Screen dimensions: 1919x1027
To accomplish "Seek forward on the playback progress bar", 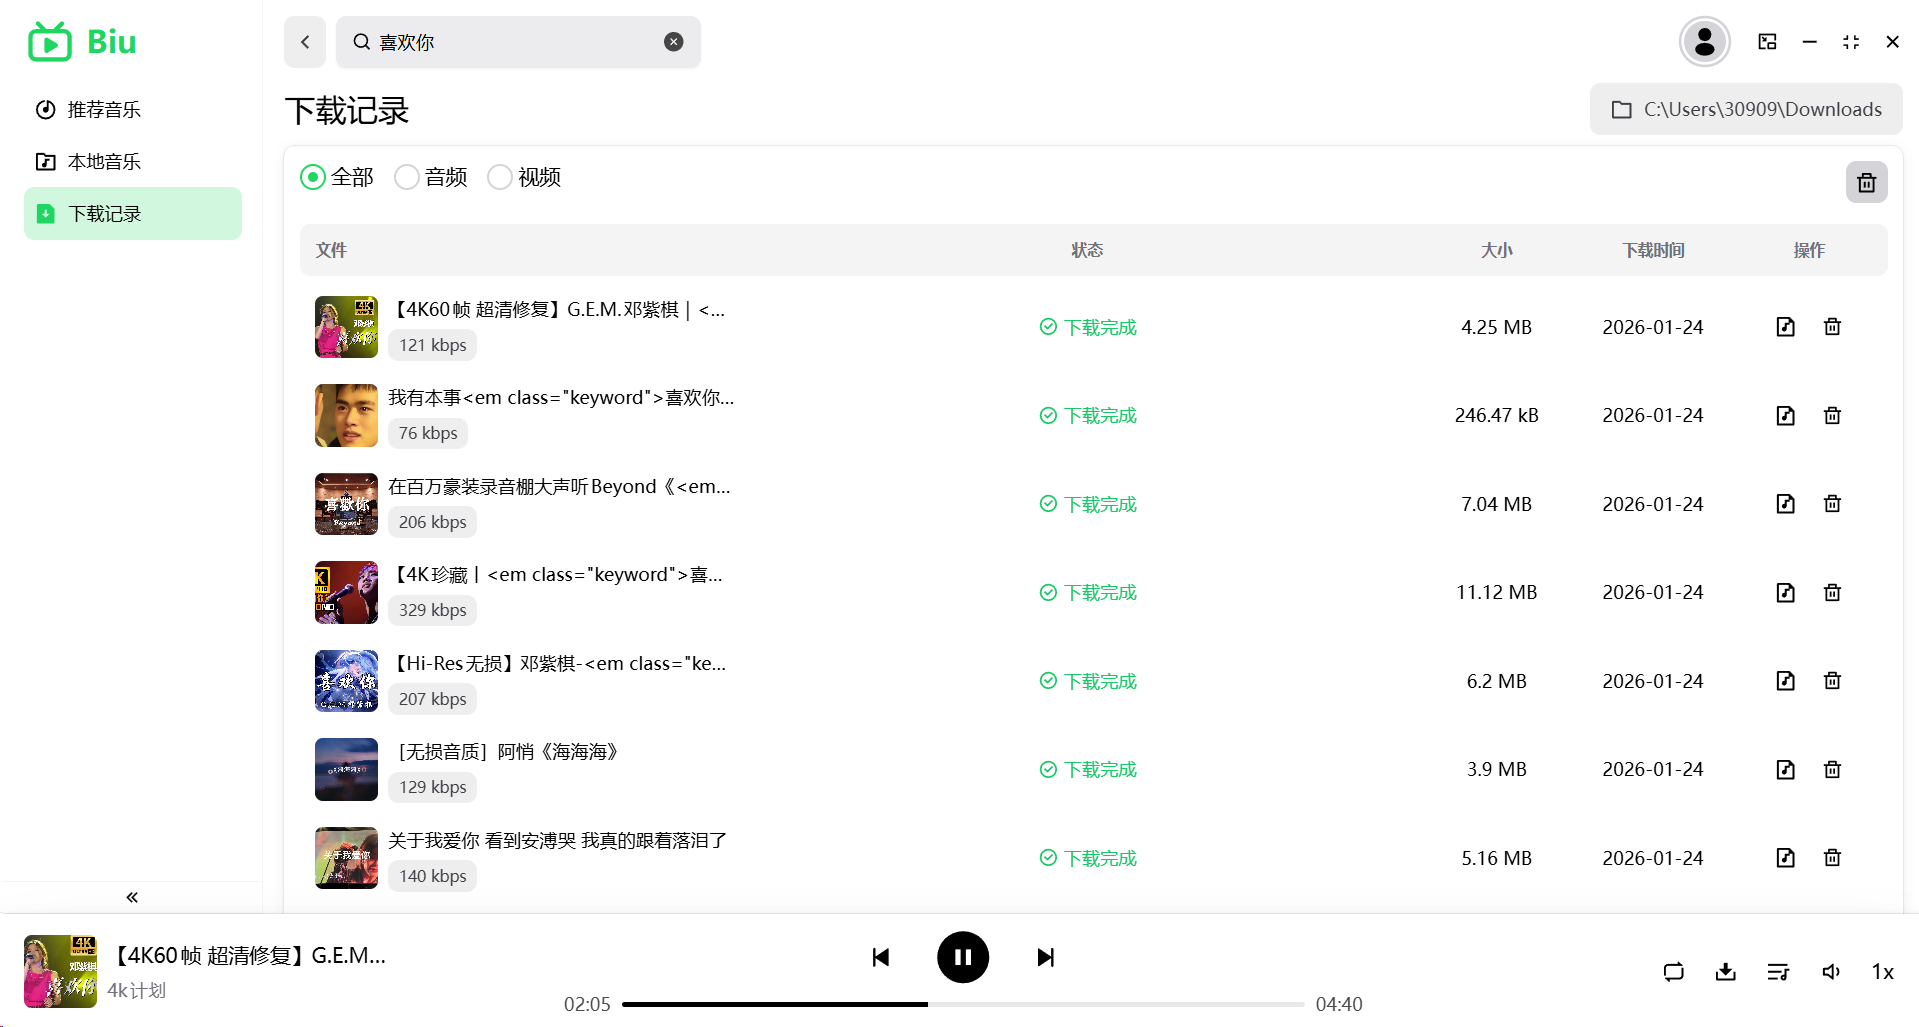I will tap(1100, 1004).
